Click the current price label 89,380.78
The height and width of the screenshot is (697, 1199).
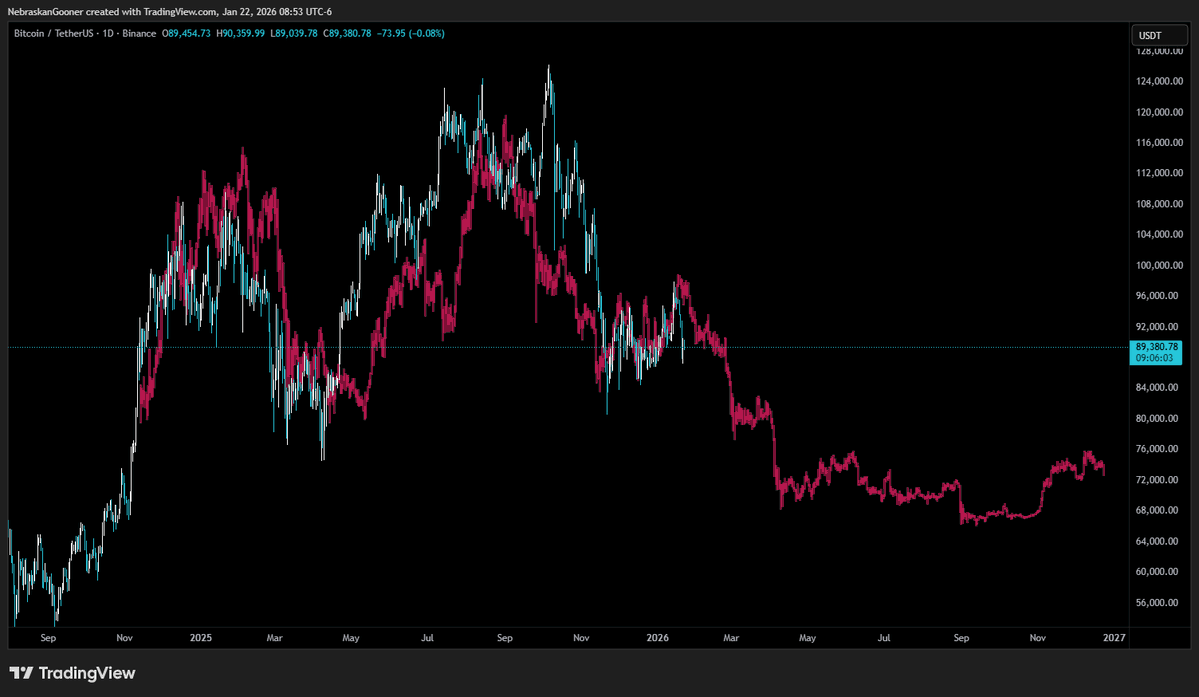tap(1155, 347)
